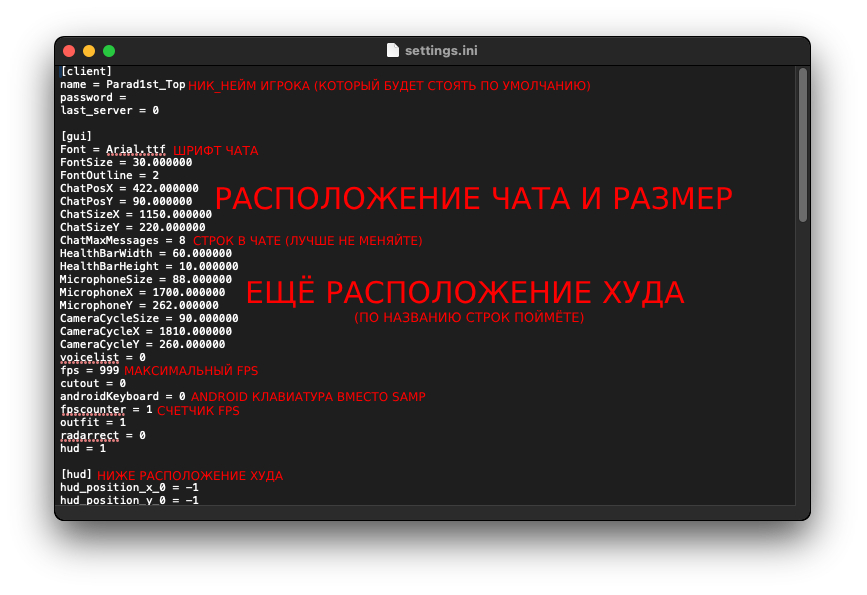The width and height of the screenshot is (867, 595).
Task: Click the 'hud_position_y_0 = -1' line
Action: coord(129,499)
